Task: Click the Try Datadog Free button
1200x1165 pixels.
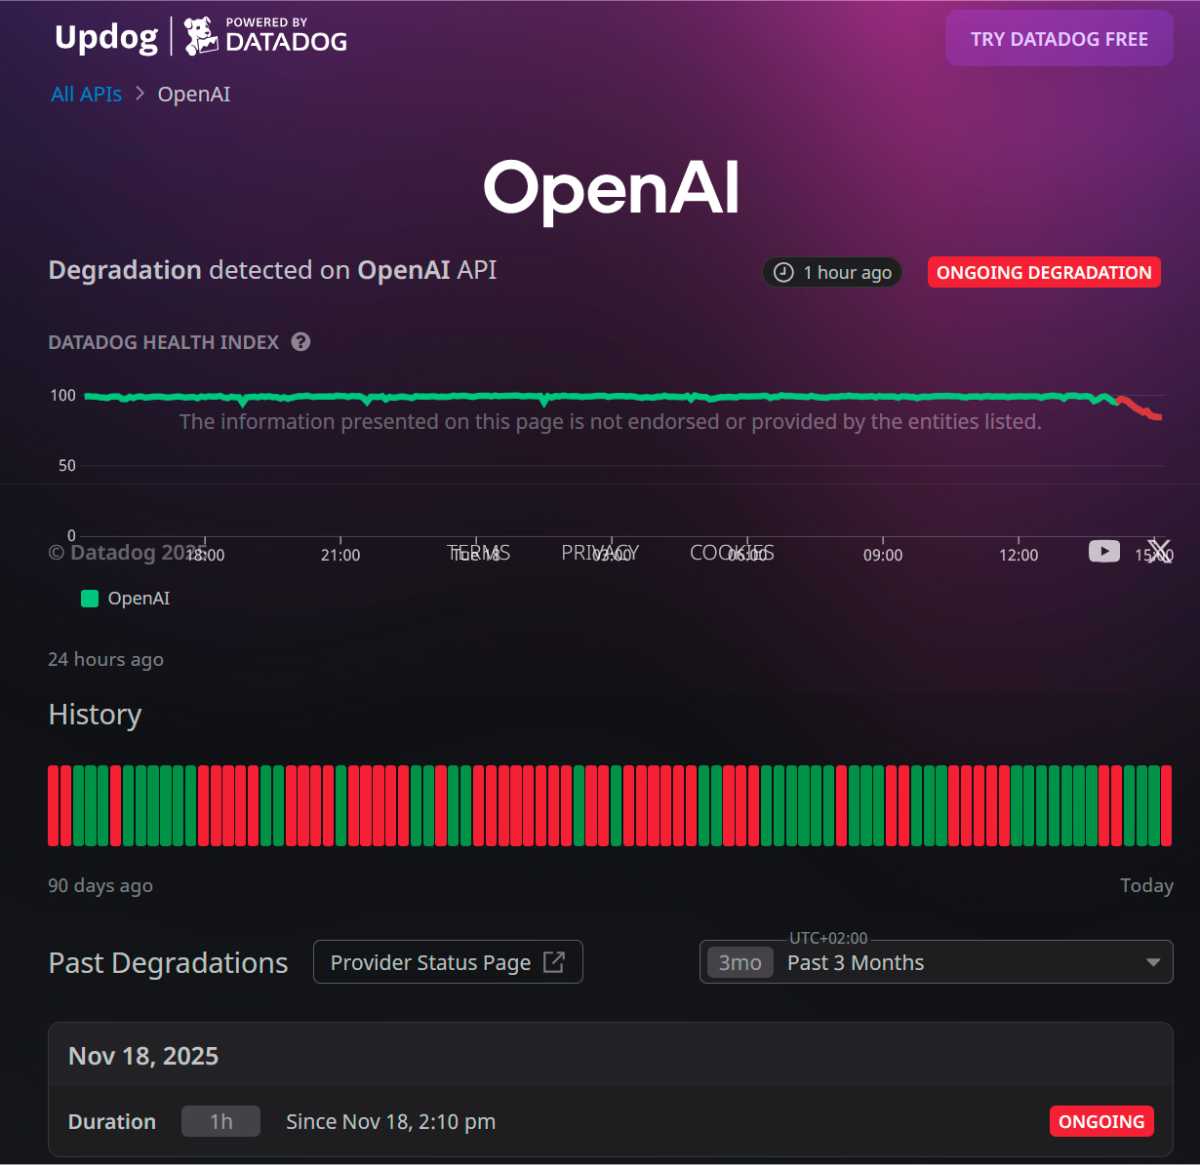Action: point(1059,39)
